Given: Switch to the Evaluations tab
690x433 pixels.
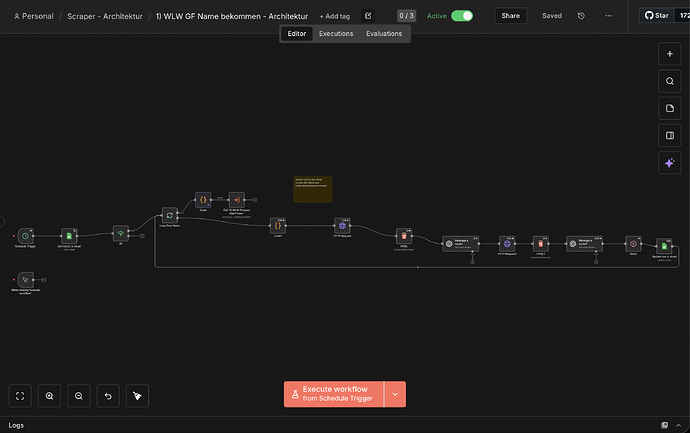Looking at the screenshot, I should (384, 34).
